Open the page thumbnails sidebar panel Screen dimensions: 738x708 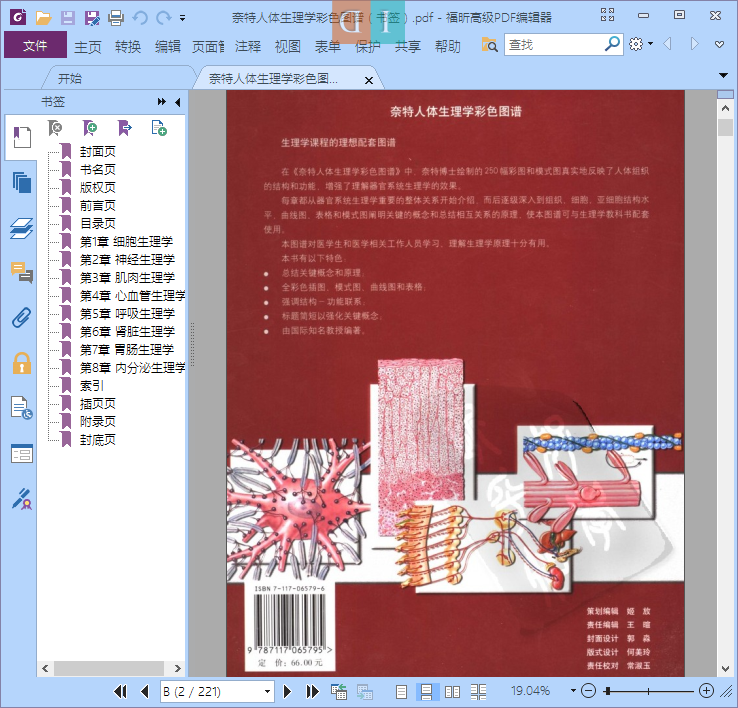pyautogui.click(x=22, y=183)
